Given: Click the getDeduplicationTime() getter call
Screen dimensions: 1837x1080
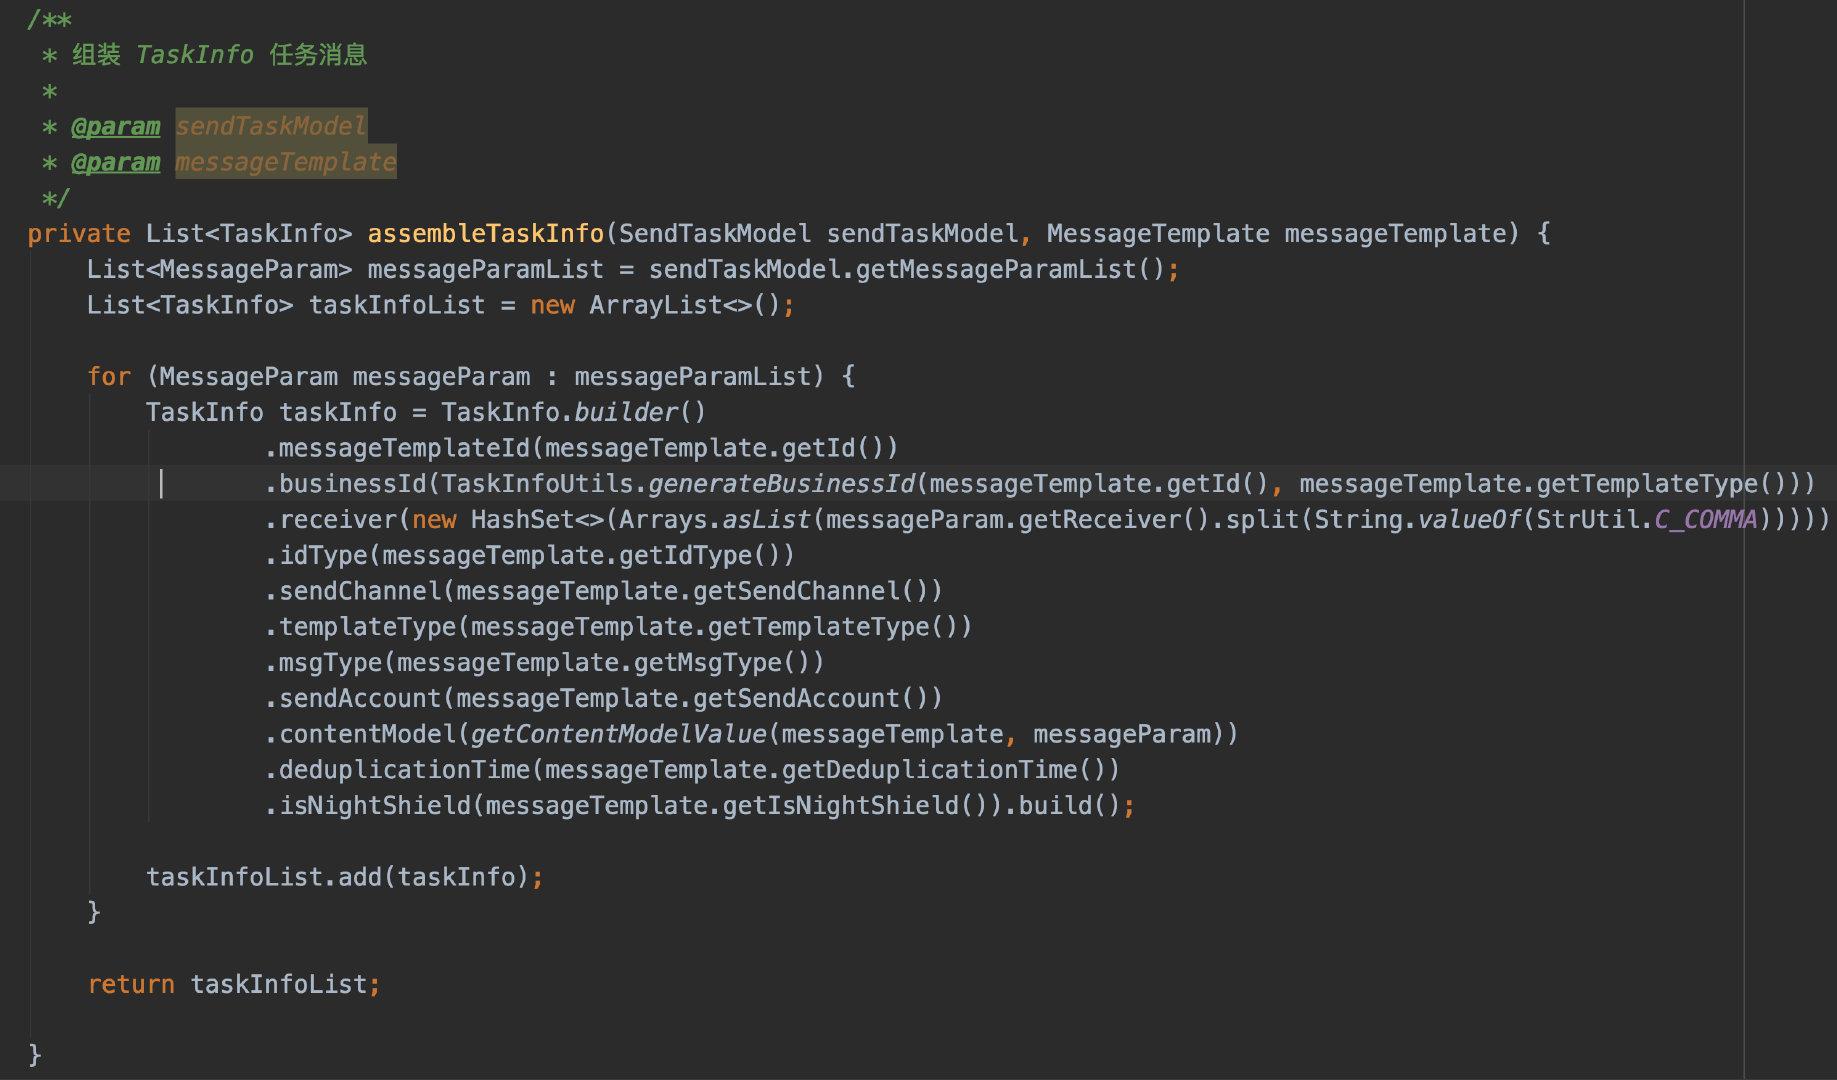Looking at the screenshot, I should [x=949, y=770].
